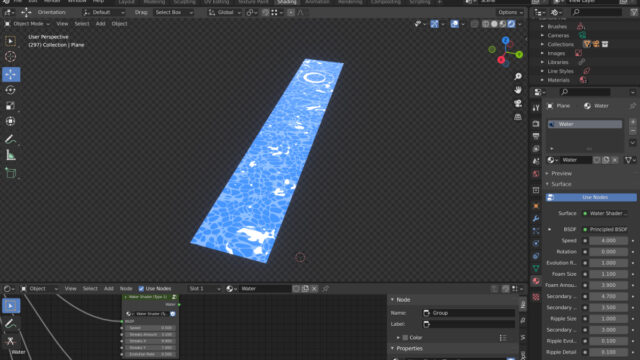Screen dimensions: 640x360
Task: Open the Slot 1 dropdown
Action: pos(204,289)
